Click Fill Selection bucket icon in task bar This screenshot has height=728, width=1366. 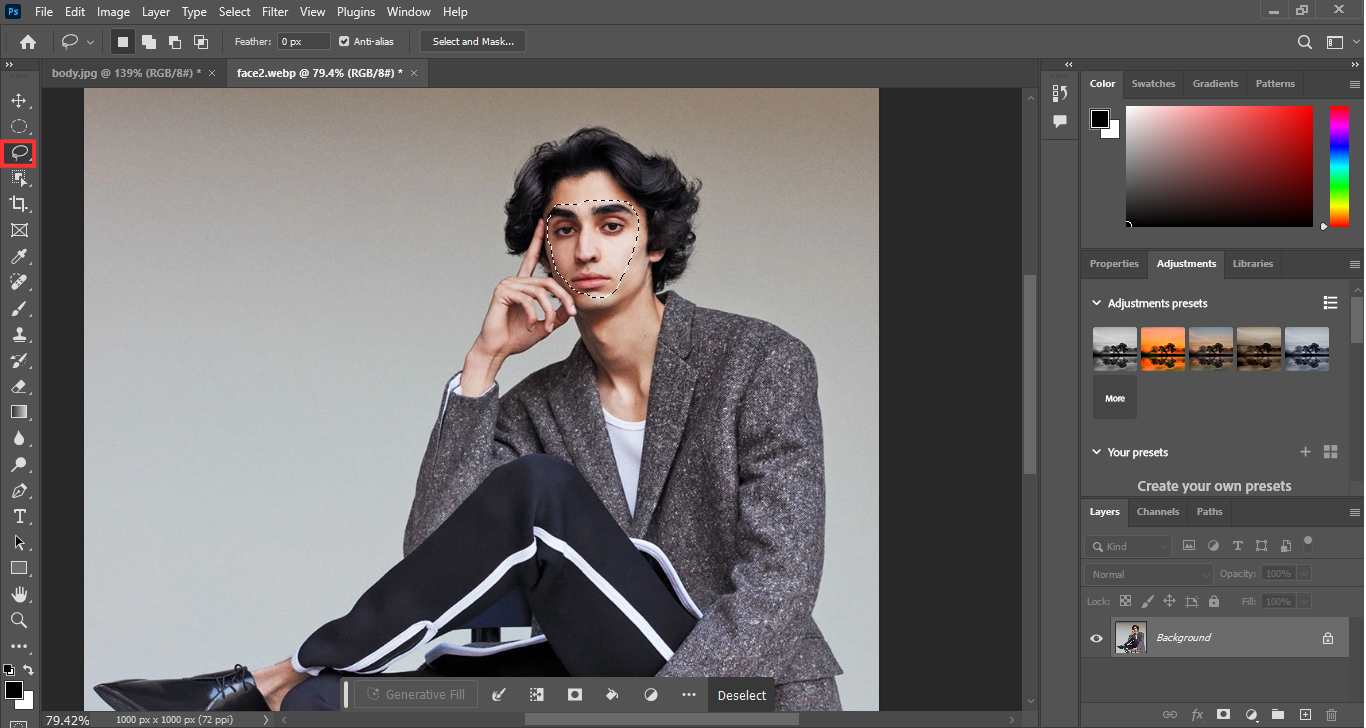point(613,694)
